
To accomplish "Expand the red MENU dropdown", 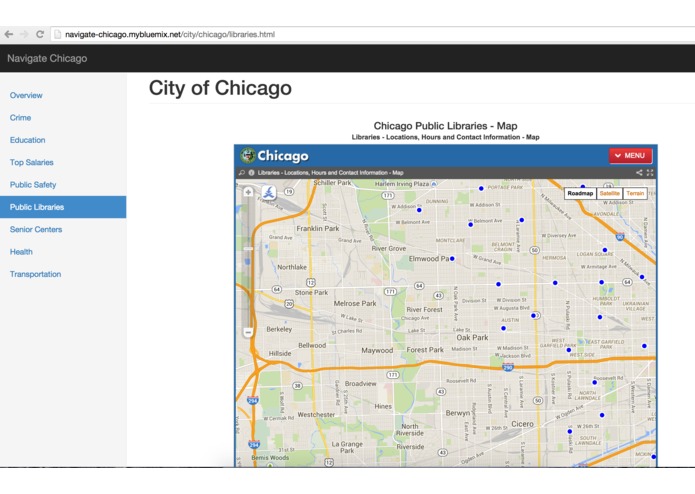I will [630, 156].
